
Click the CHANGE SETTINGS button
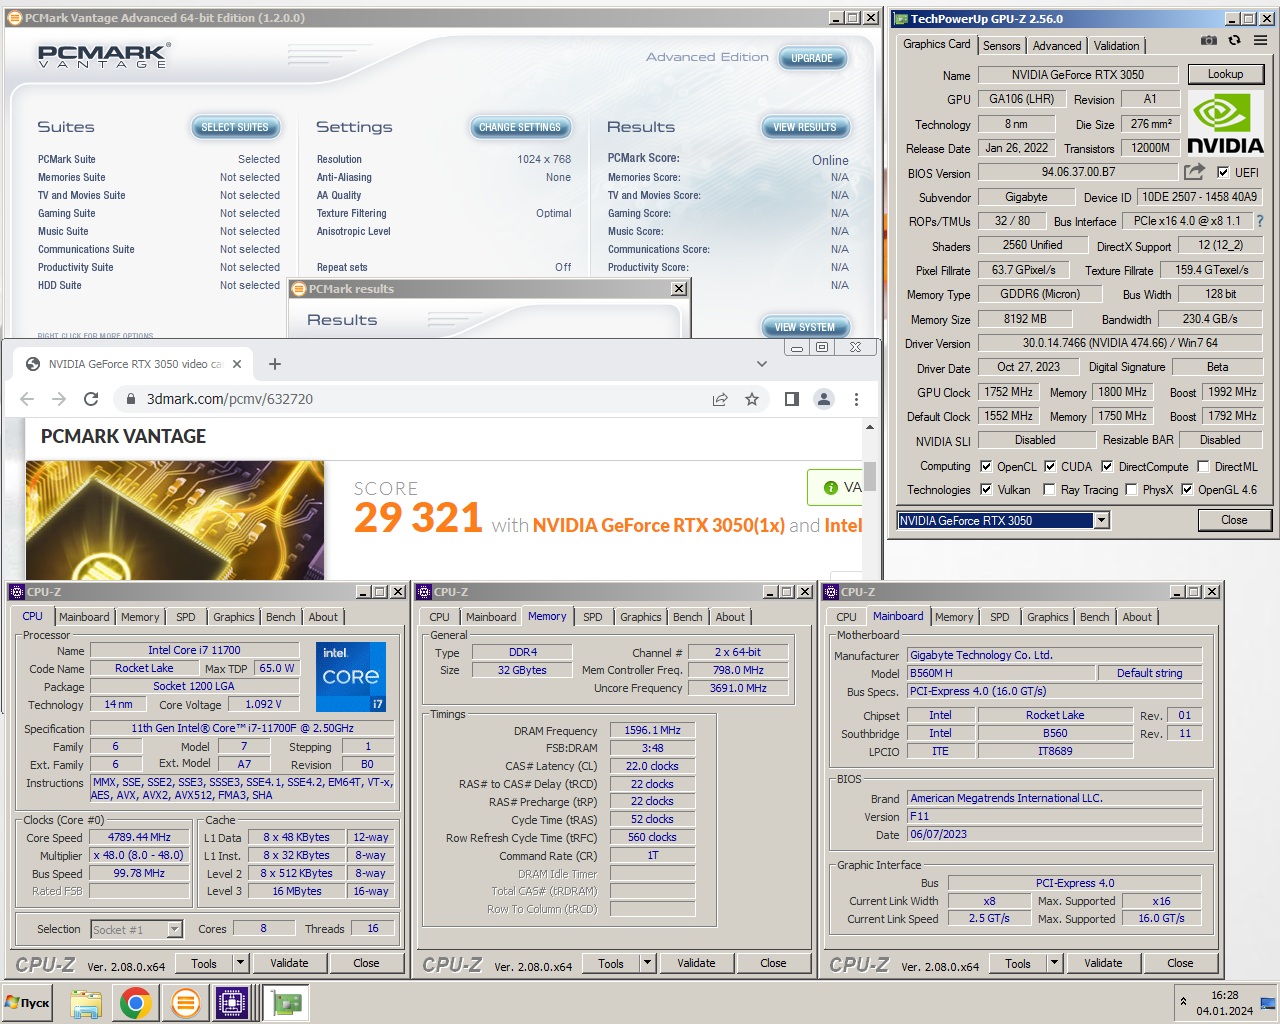(520, 127)
